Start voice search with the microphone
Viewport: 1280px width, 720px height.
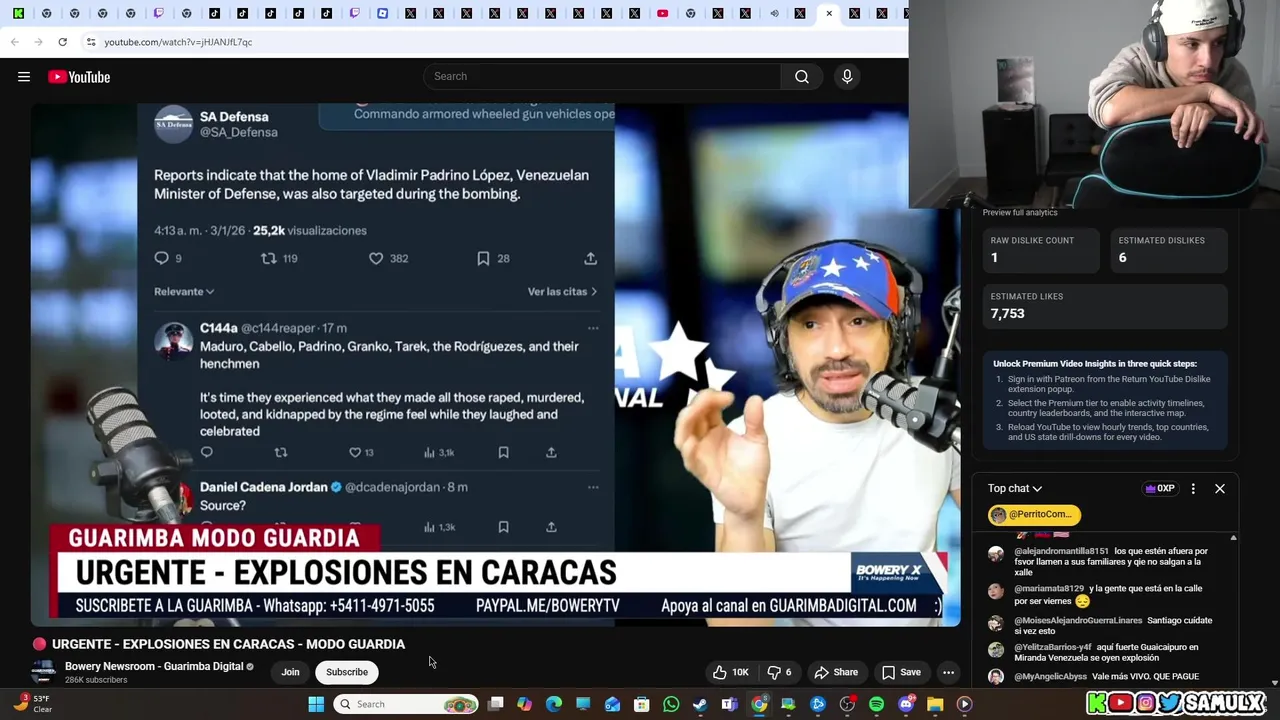pos(847,76)
